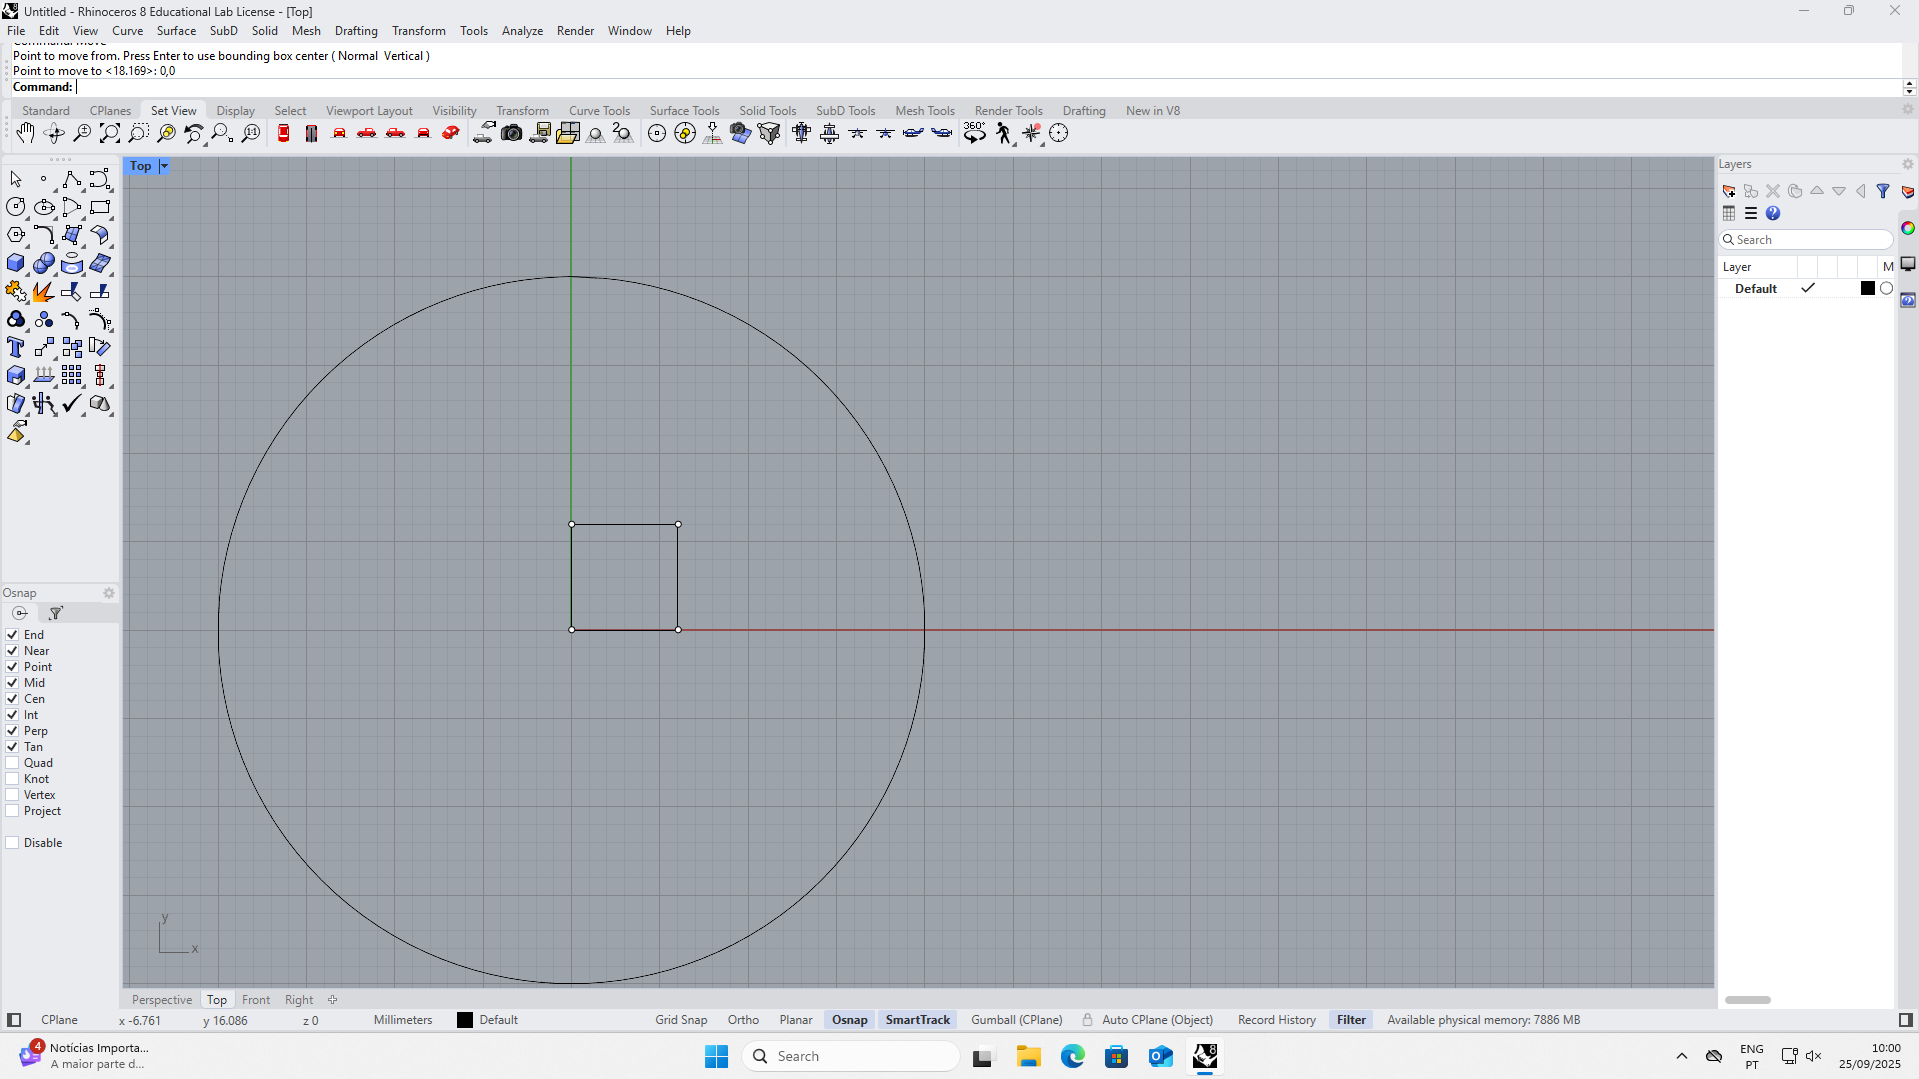Select the Rectangle tool
The image size is (1919, 1079).
point(100,207)
